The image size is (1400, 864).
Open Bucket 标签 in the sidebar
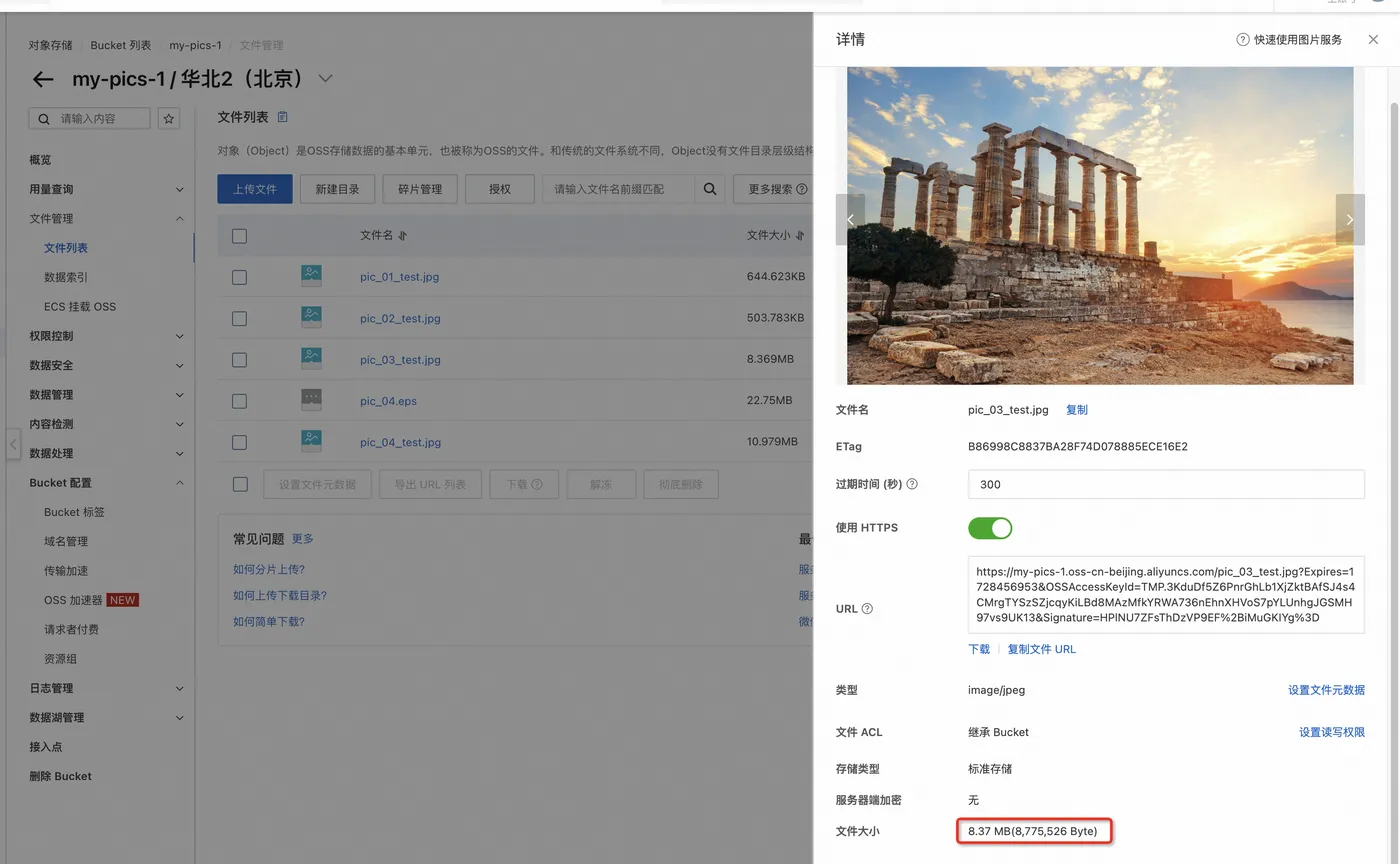[74, 512]
